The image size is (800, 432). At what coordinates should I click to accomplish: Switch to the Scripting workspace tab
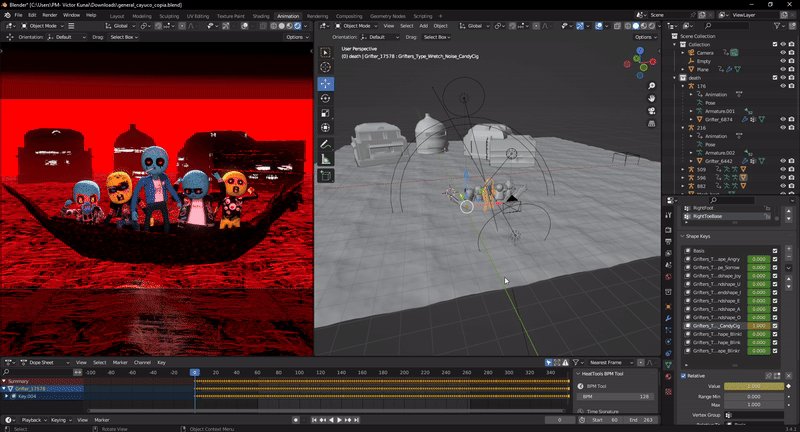422,16
